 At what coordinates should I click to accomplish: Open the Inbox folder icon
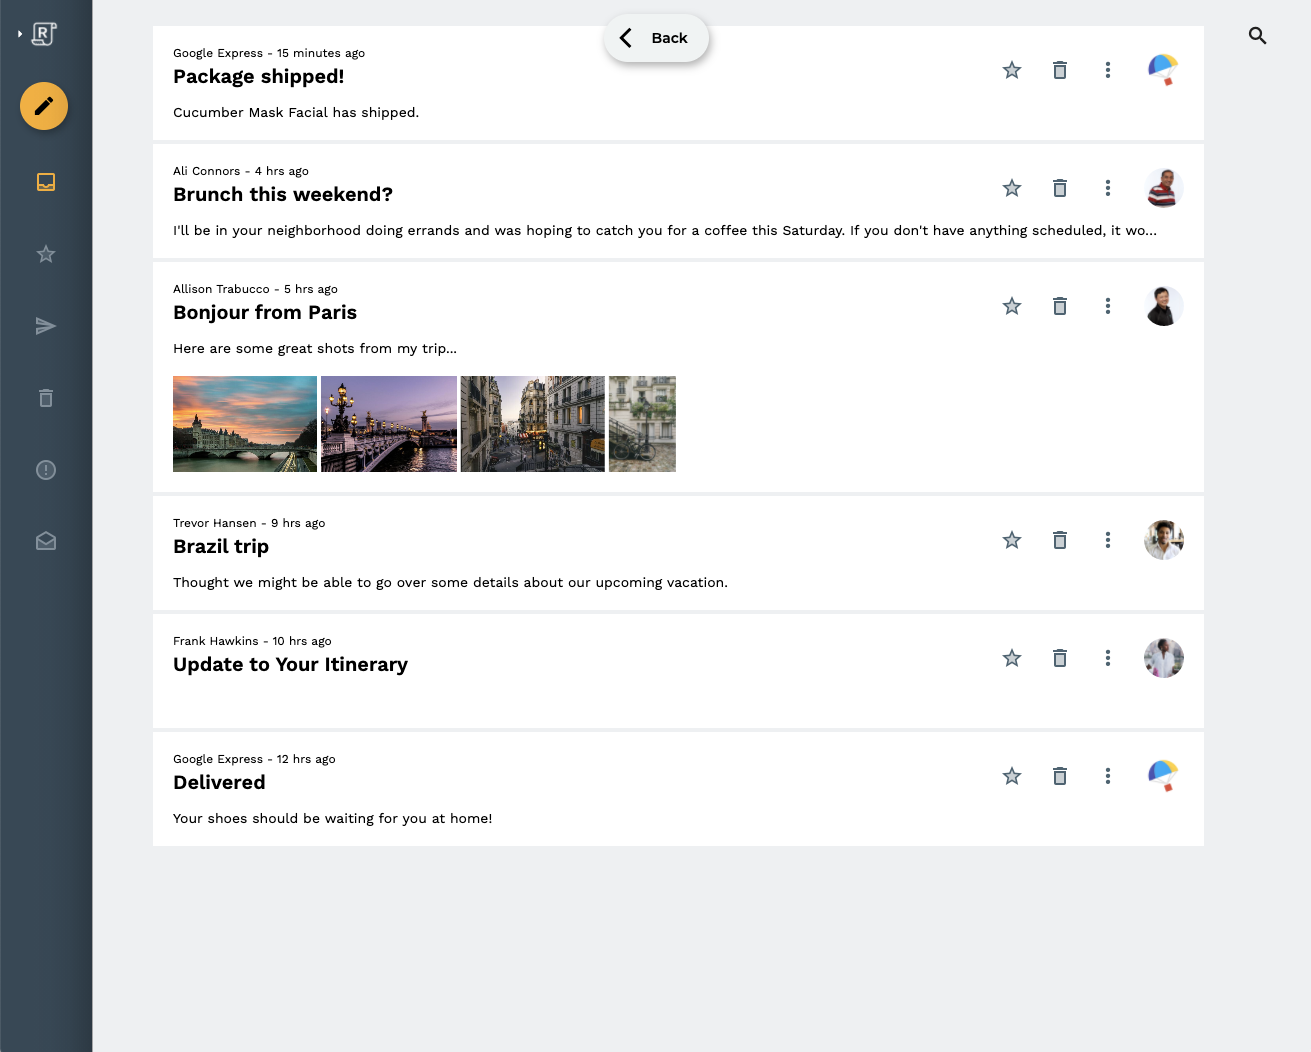point(45,182)
